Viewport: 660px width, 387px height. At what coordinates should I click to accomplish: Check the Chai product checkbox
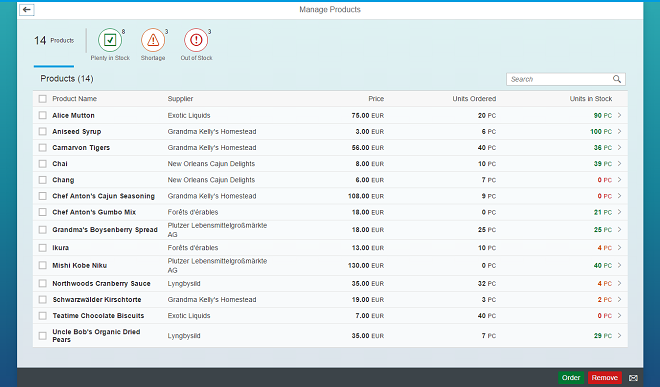(x=43, y=163)
